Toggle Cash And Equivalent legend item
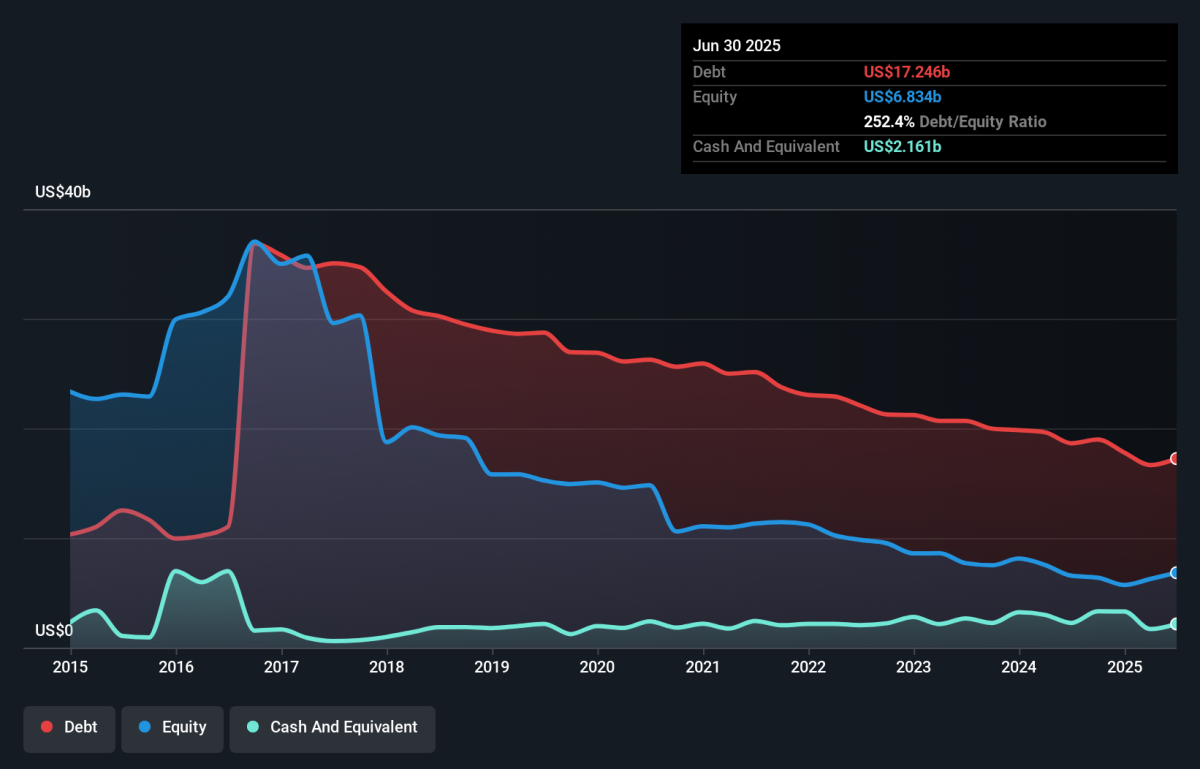The height and width of the screenshot is (769, 1200). click(332, 727)
